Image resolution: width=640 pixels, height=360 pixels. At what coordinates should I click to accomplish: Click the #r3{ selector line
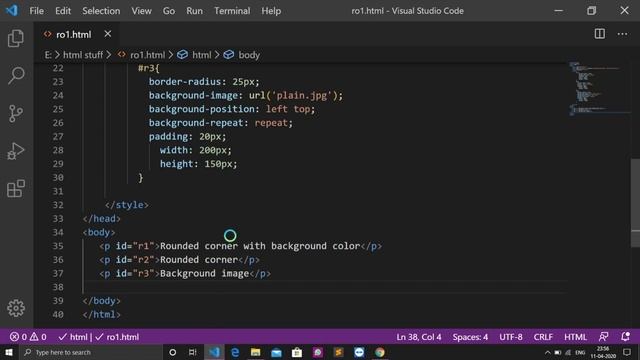click(x=149, y=68)
